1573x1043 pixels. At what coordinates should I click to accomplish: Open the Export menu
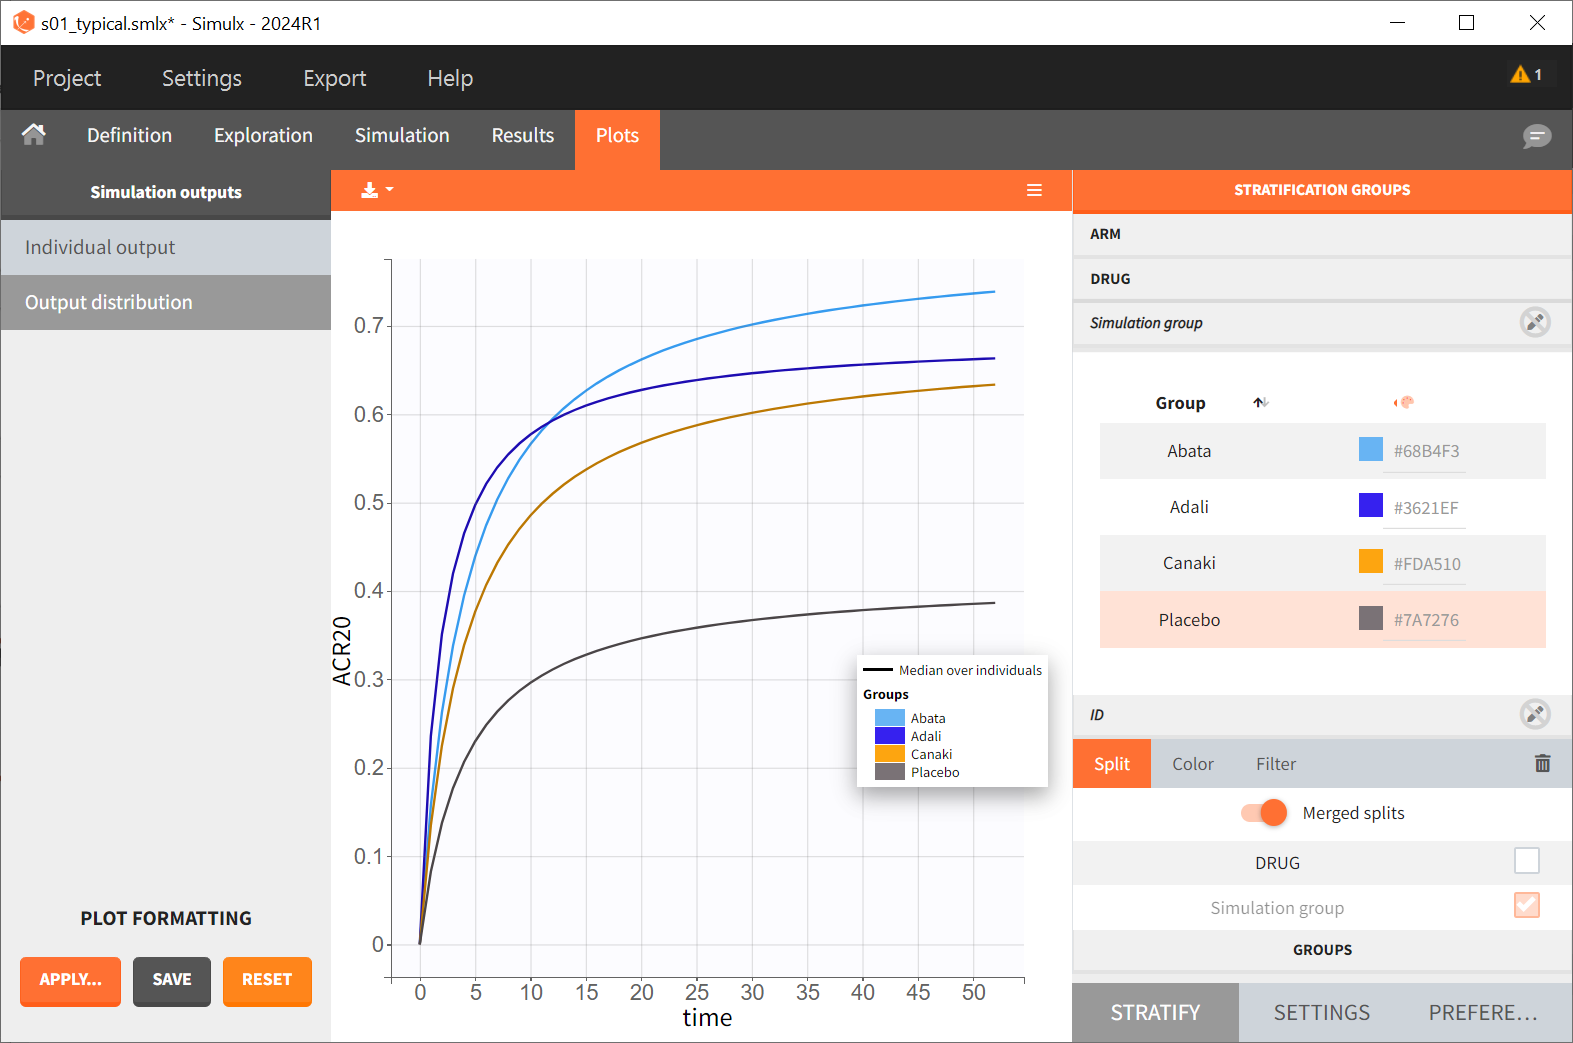pyautogui.click(x=334, y=78)
